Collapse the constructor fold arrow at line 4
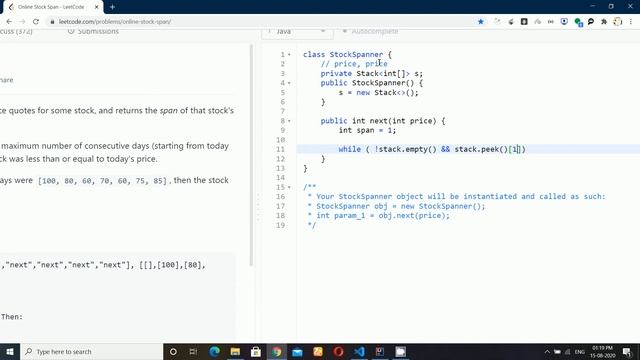Viewport: 640px width, 360px height. click(289, 83)
